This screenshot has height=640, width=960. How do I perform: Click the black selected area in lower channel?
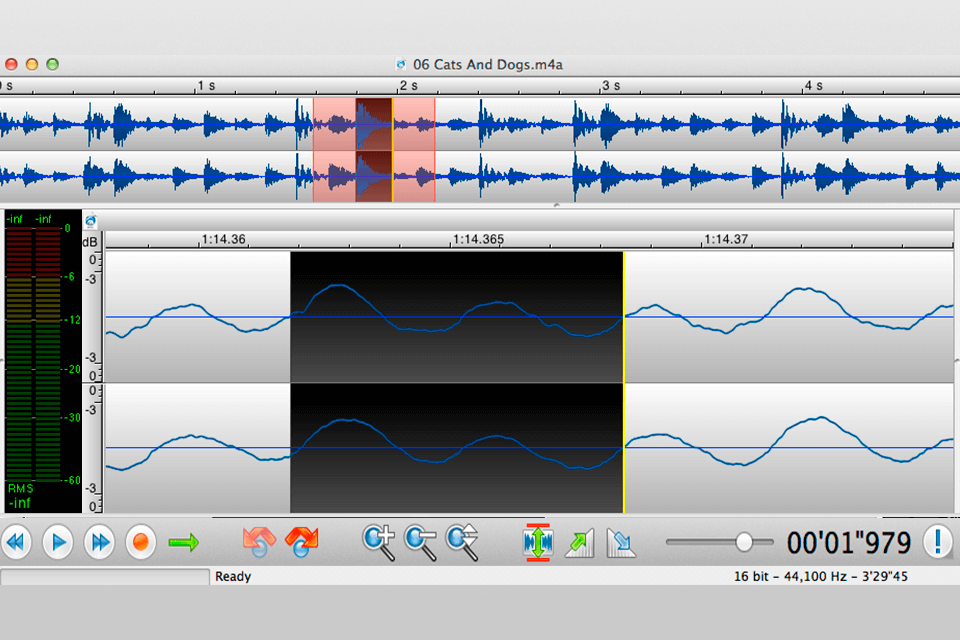(457, 448)
